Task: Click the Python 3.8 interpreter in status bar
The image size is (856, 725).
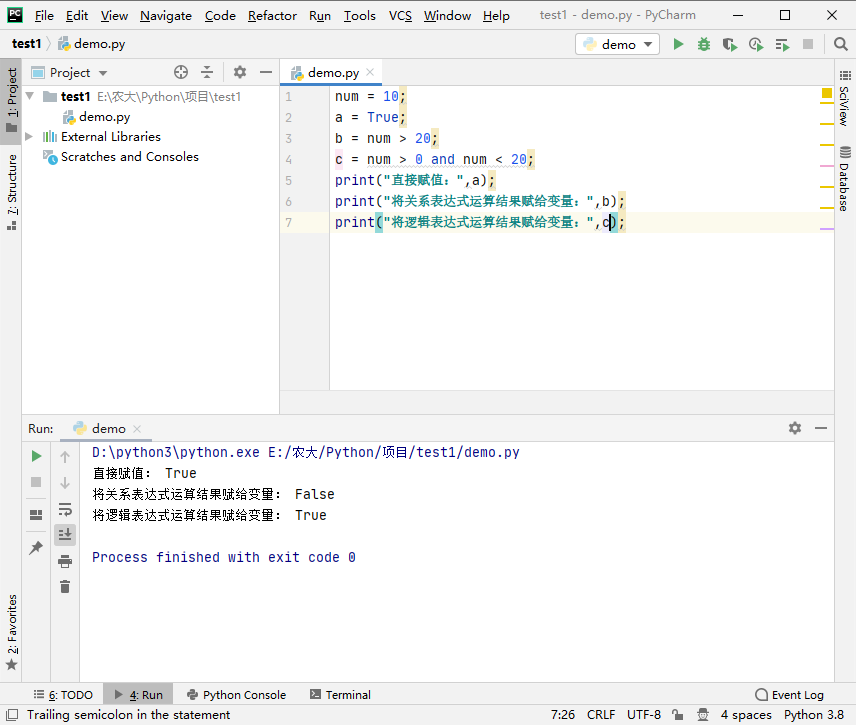Action: tap(814, 715)
